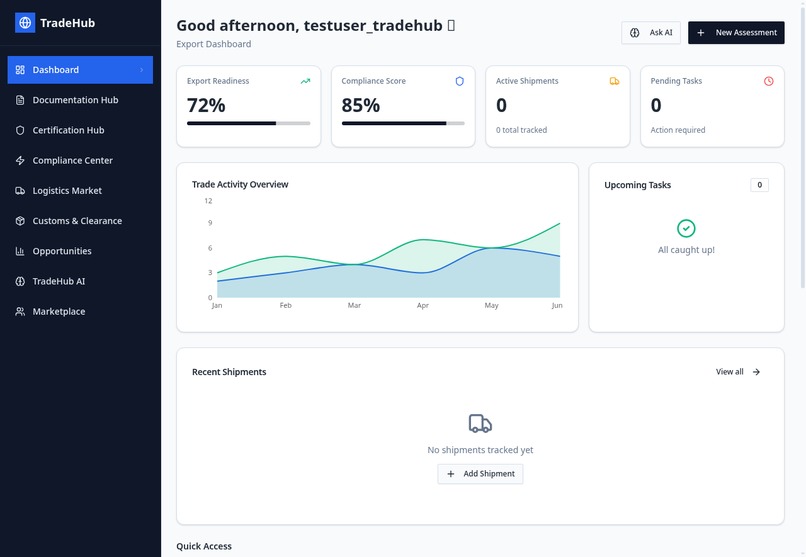Viewport: 806px width, 557px height.
Task: Click the Certification Hub shield icon
Action: click(20, 131)
